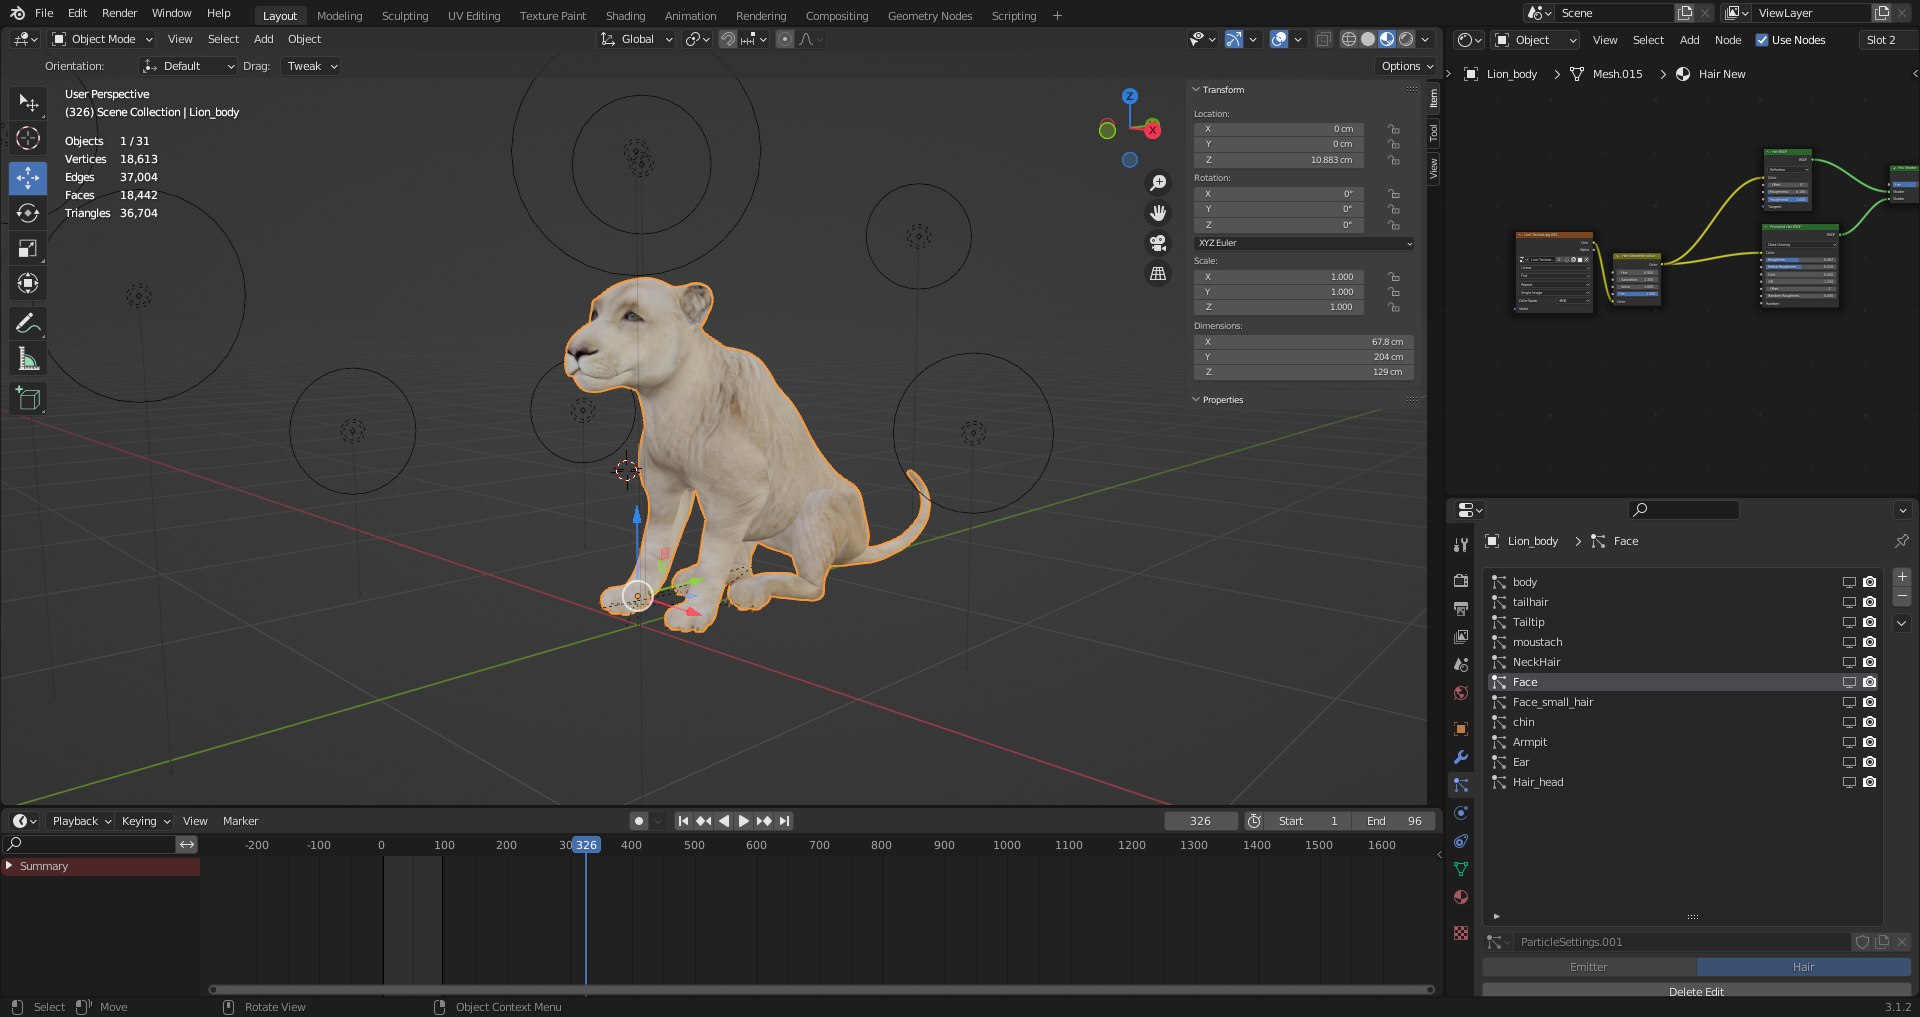
Task: Toggle viewport visibility for moustach particles
Action: coord(1849,642)
